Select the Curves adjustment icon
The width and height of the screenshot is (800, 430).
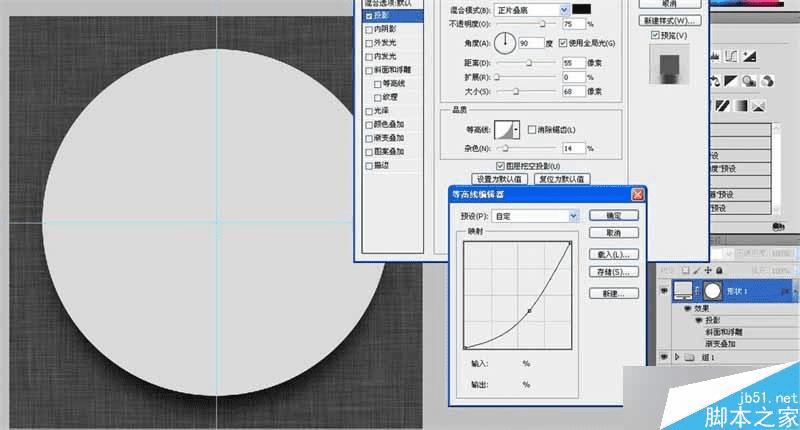click(x=731, y=56)
